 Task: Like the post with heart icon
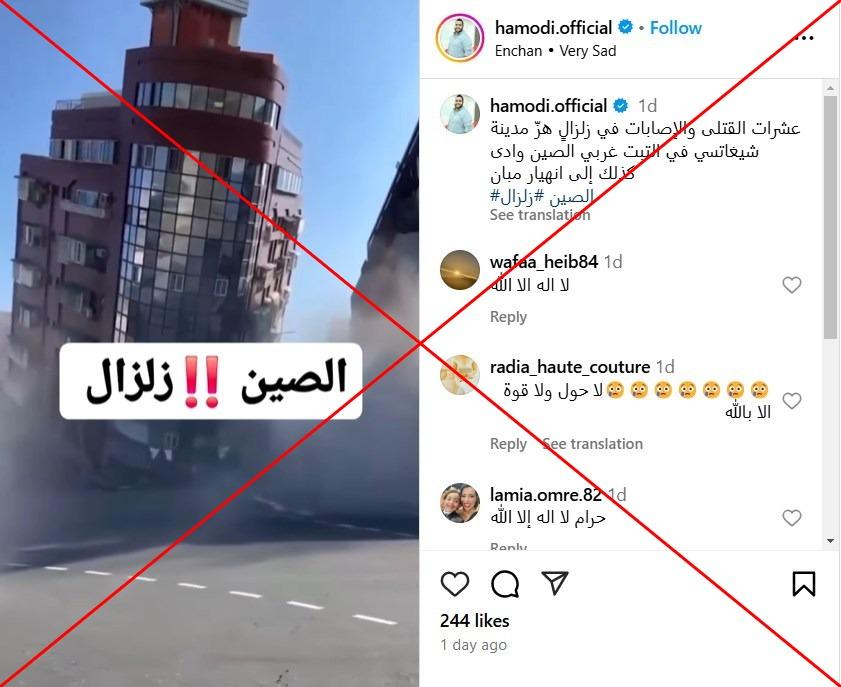455,583
